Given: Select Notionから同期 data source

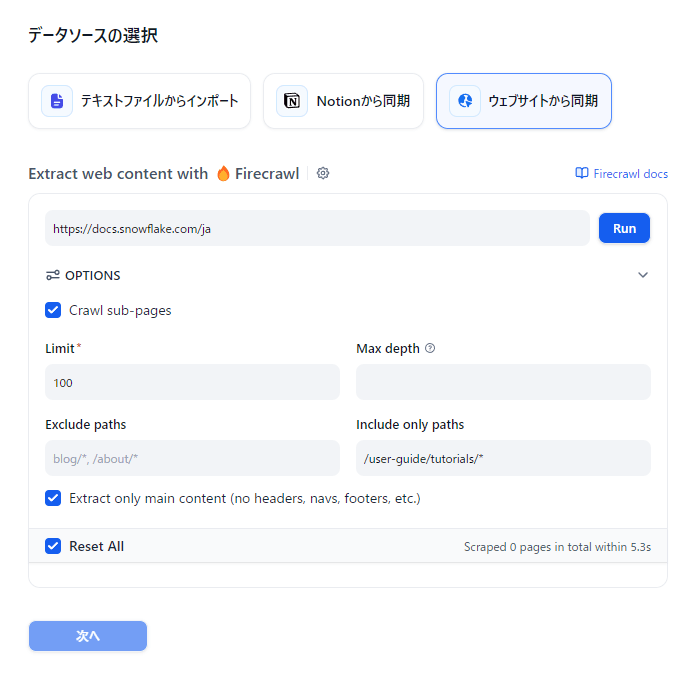Looking at the screenshot, I should [343, 101].
